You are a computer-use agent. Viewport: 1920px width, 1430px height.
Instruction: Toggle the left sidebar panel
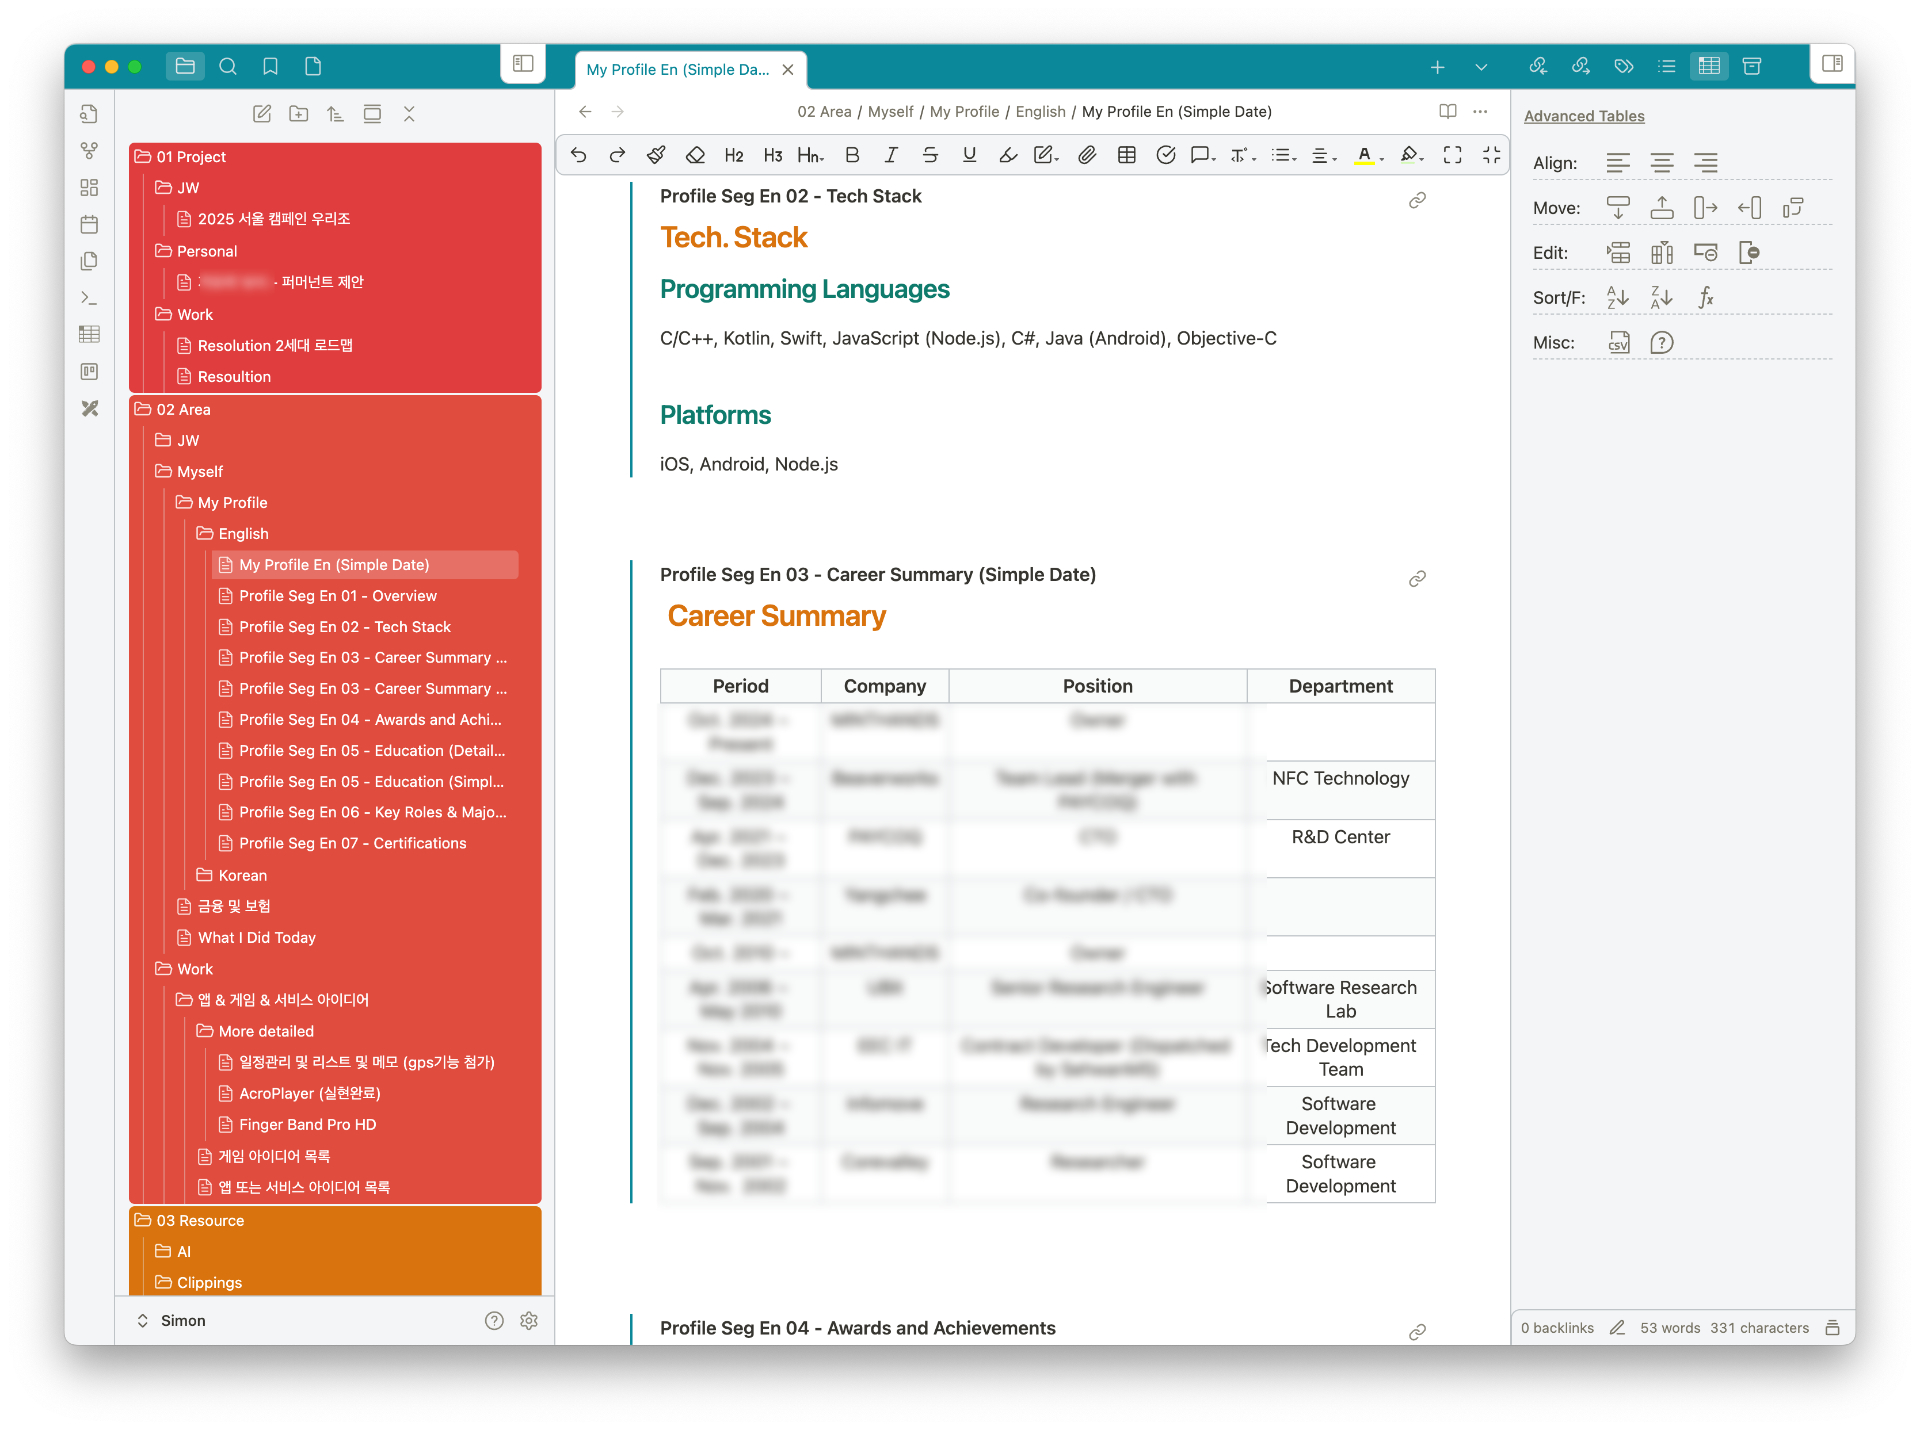pyautogui.click(x=523, y=64)
